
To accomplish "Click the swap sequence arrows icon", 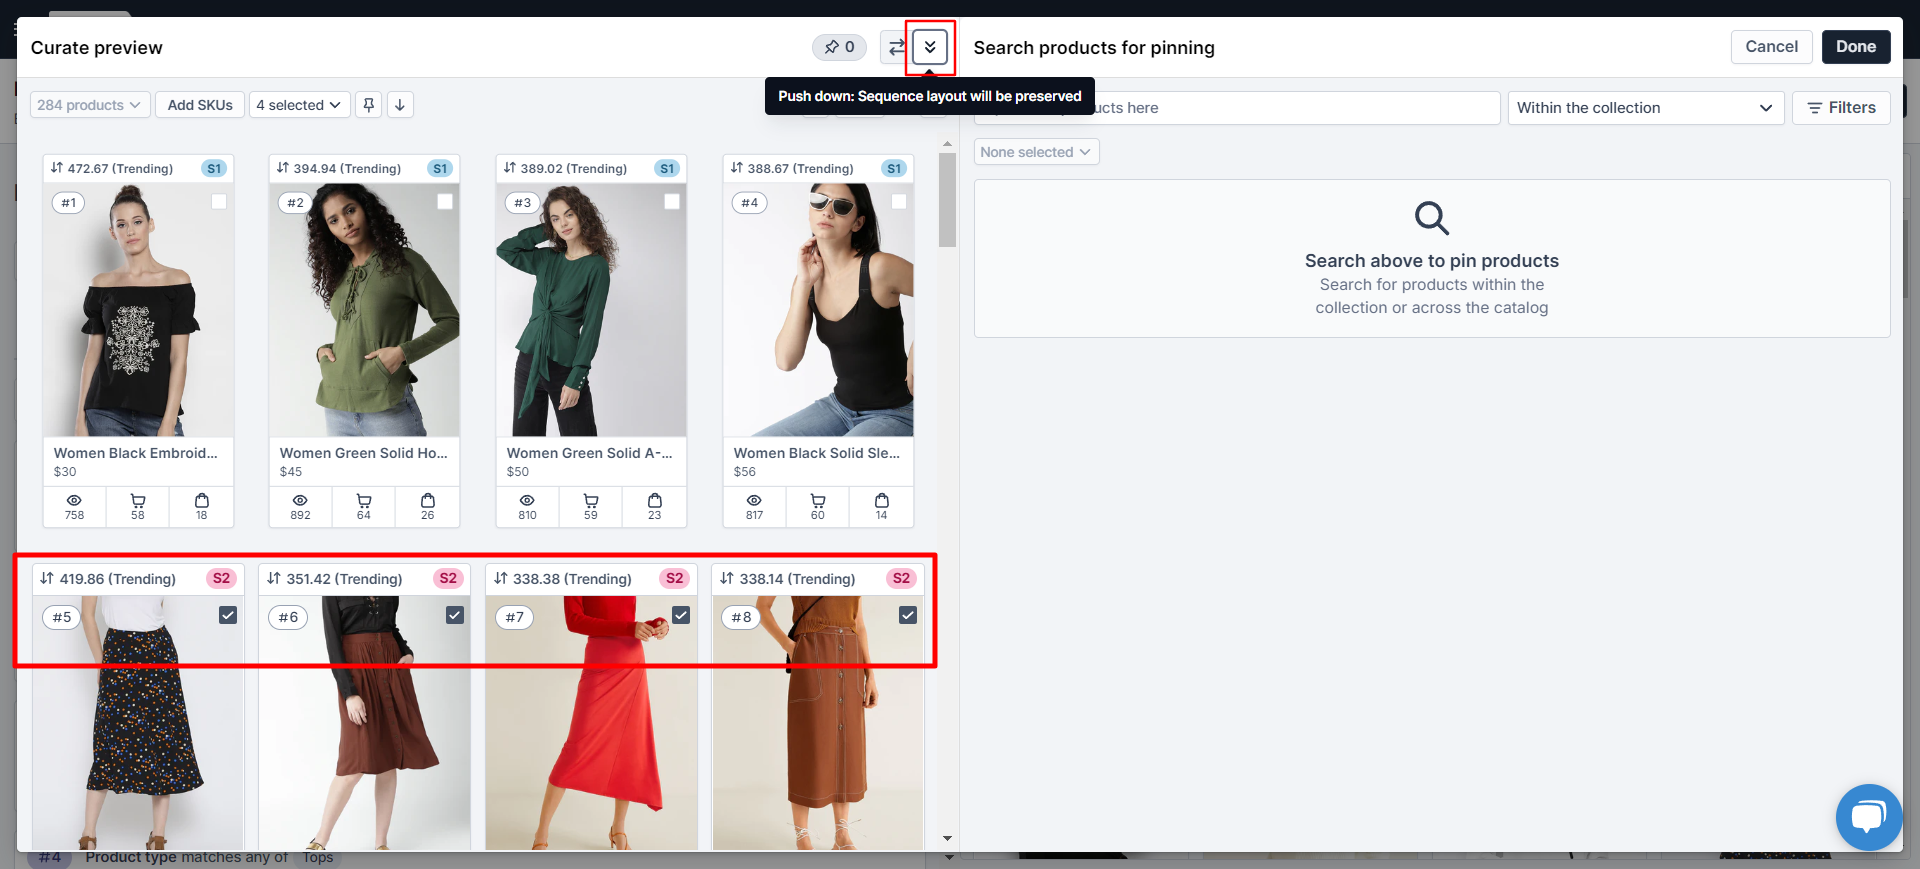I will click(896, 47).
